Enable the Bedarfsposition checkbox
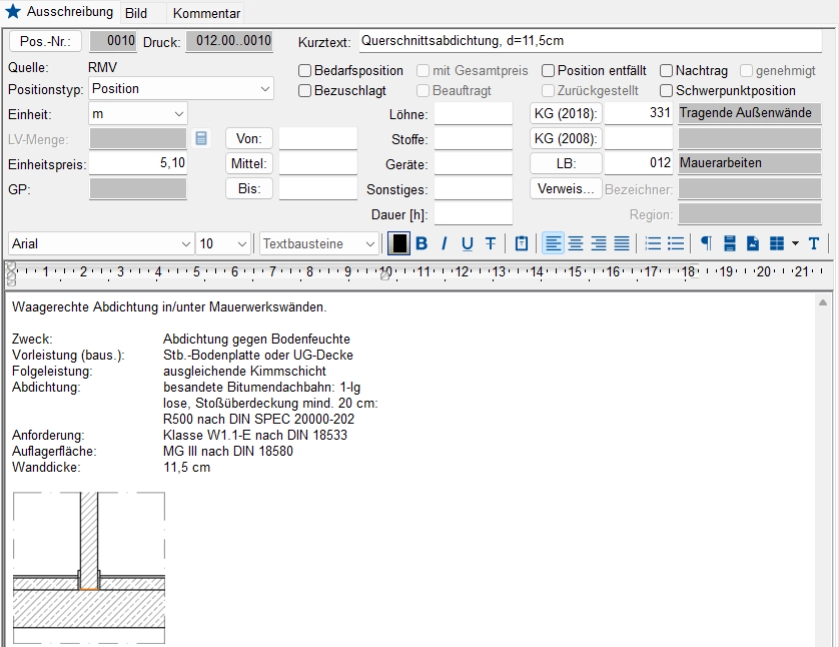 coord(306,71)
